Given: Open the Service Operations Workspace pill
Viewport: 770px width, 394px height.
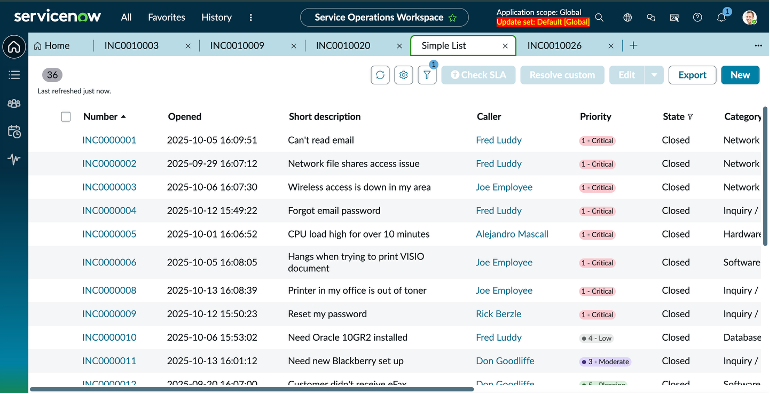Looking at the screenshot, I should pos(384,18).
